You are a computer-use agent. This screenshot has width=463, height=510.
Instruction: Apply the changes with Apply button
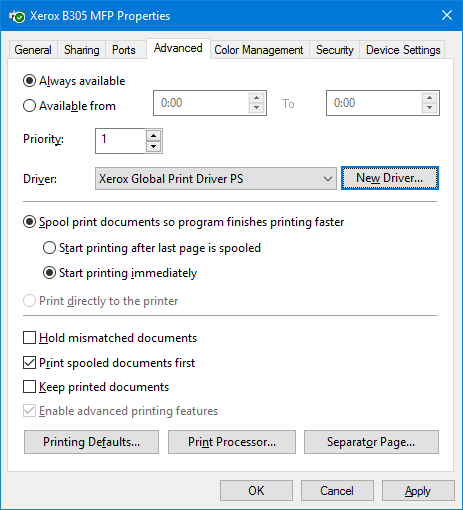coord(418,491)
